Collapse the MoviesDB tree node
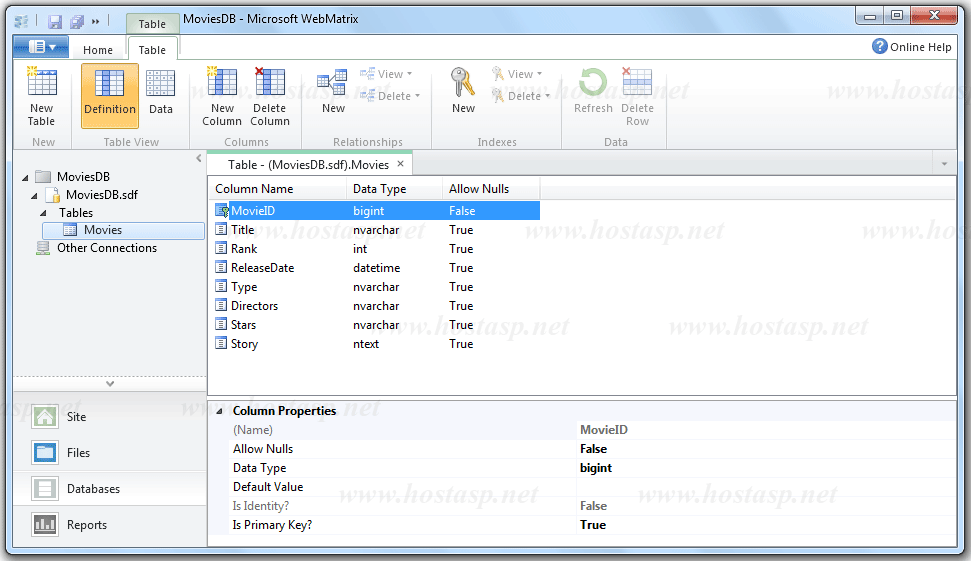 [25, 177]
